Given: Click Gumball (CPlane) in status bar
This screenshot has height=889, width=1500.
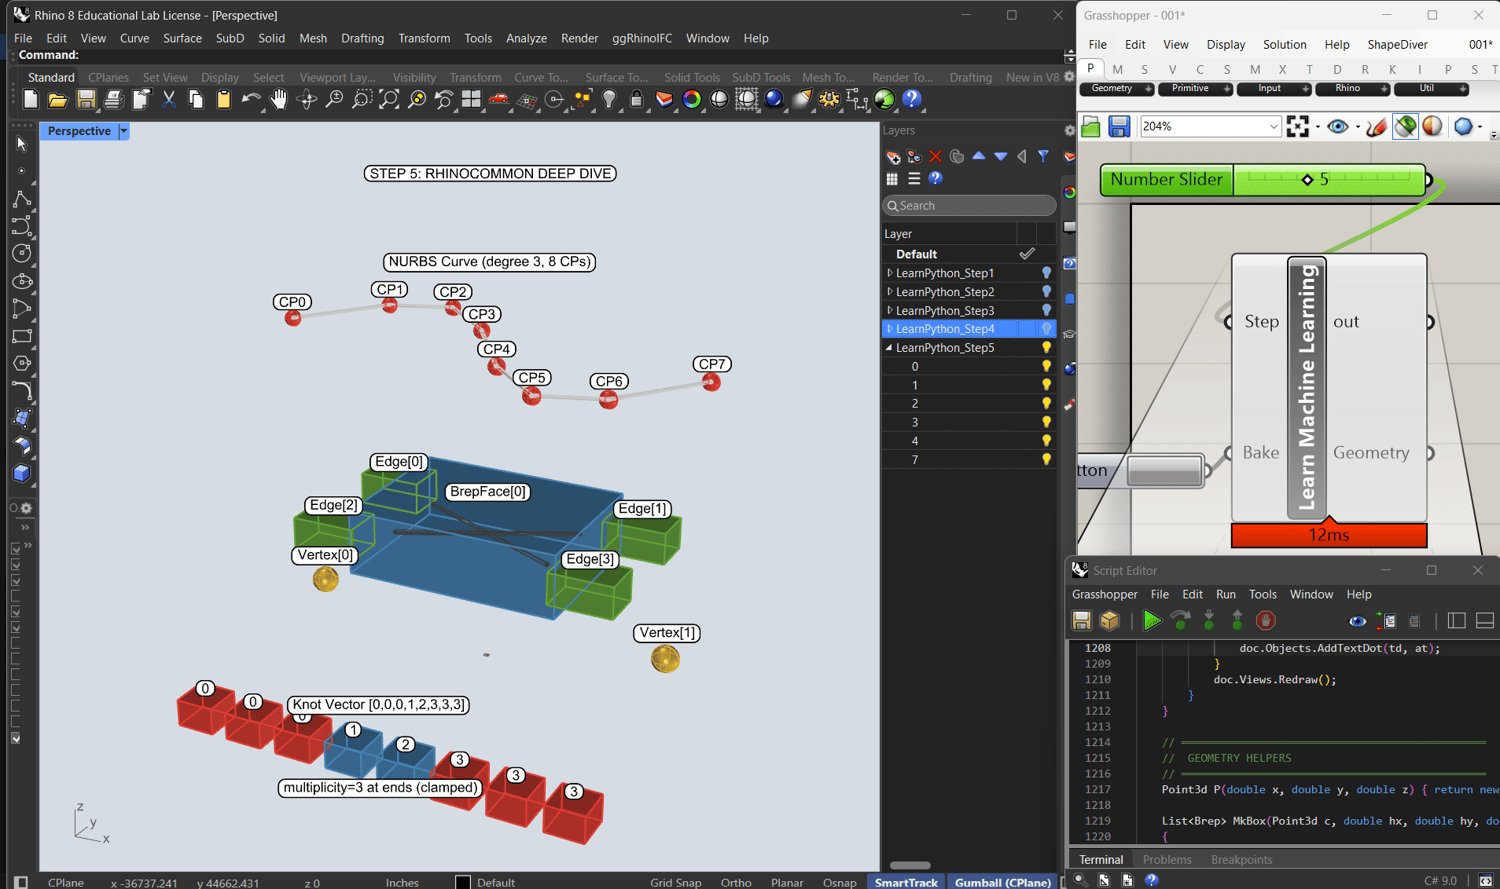Looking at the screenshot, I should coord(1002,882).
